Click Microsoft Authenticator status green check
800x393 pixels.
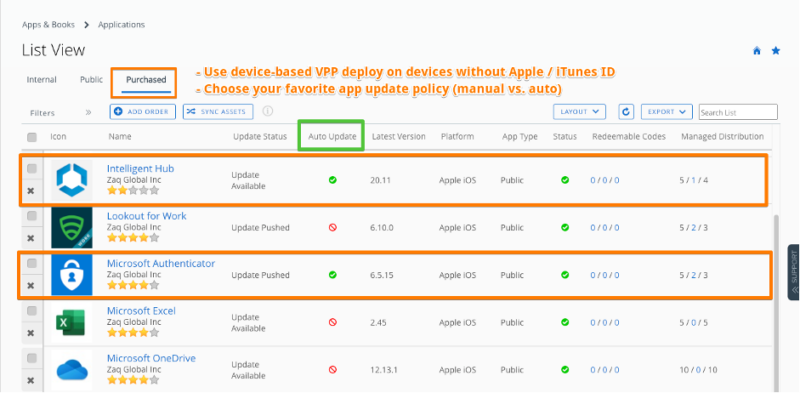pos(565,275)
